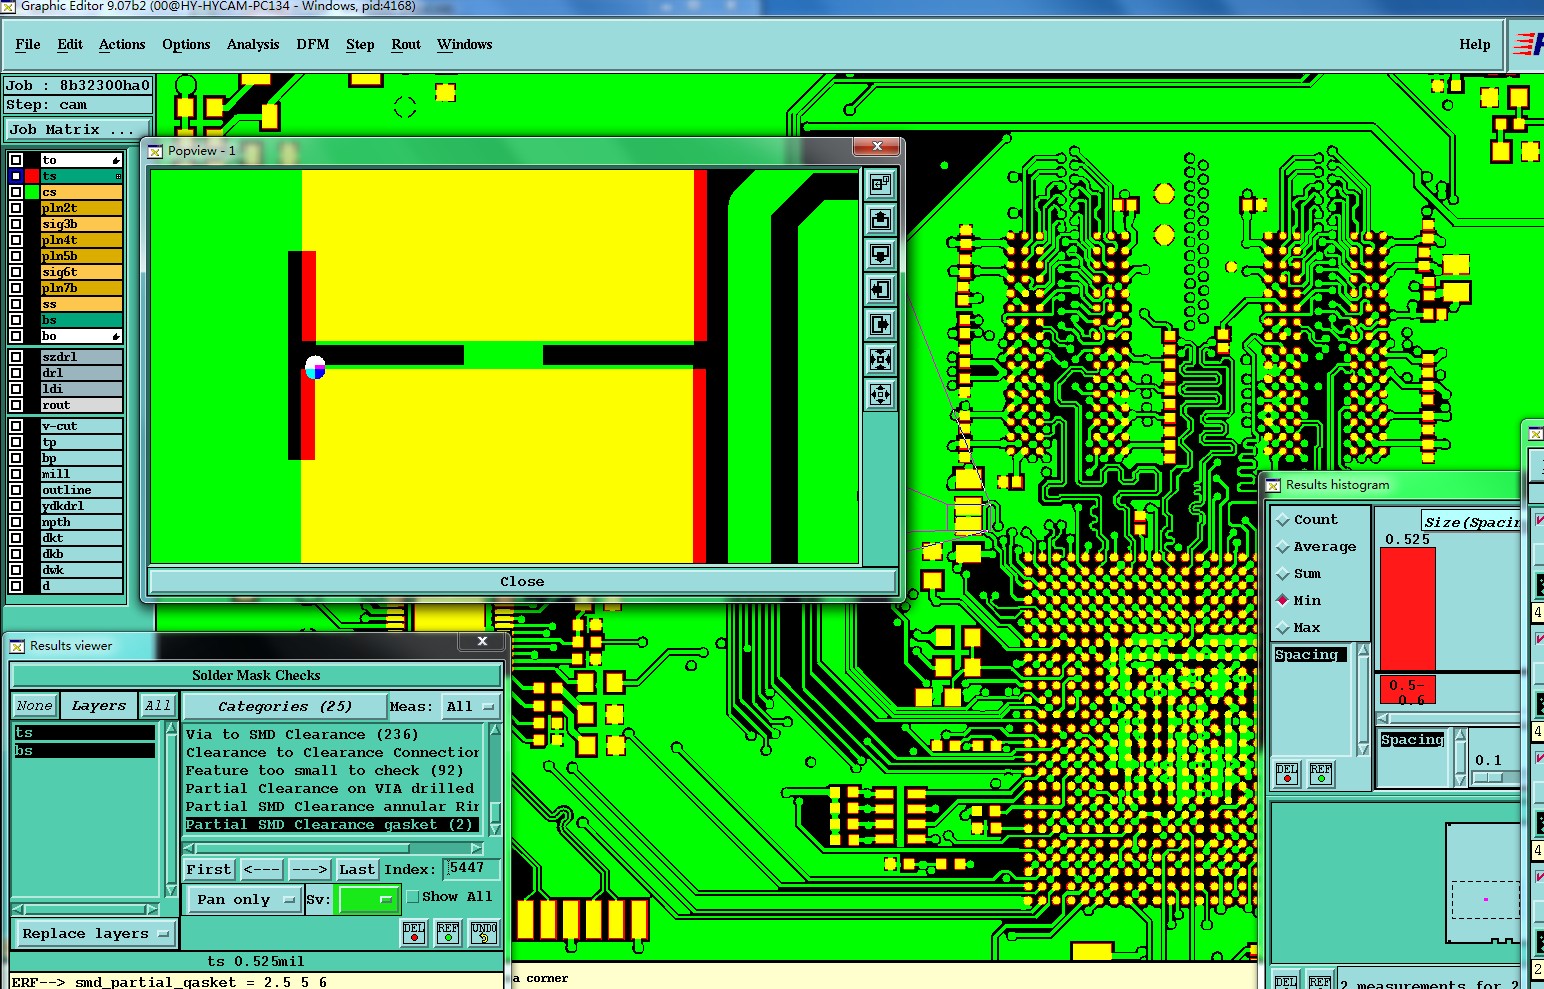1544x989 pixels.
Task: Click the First result button
Action: 209,869
